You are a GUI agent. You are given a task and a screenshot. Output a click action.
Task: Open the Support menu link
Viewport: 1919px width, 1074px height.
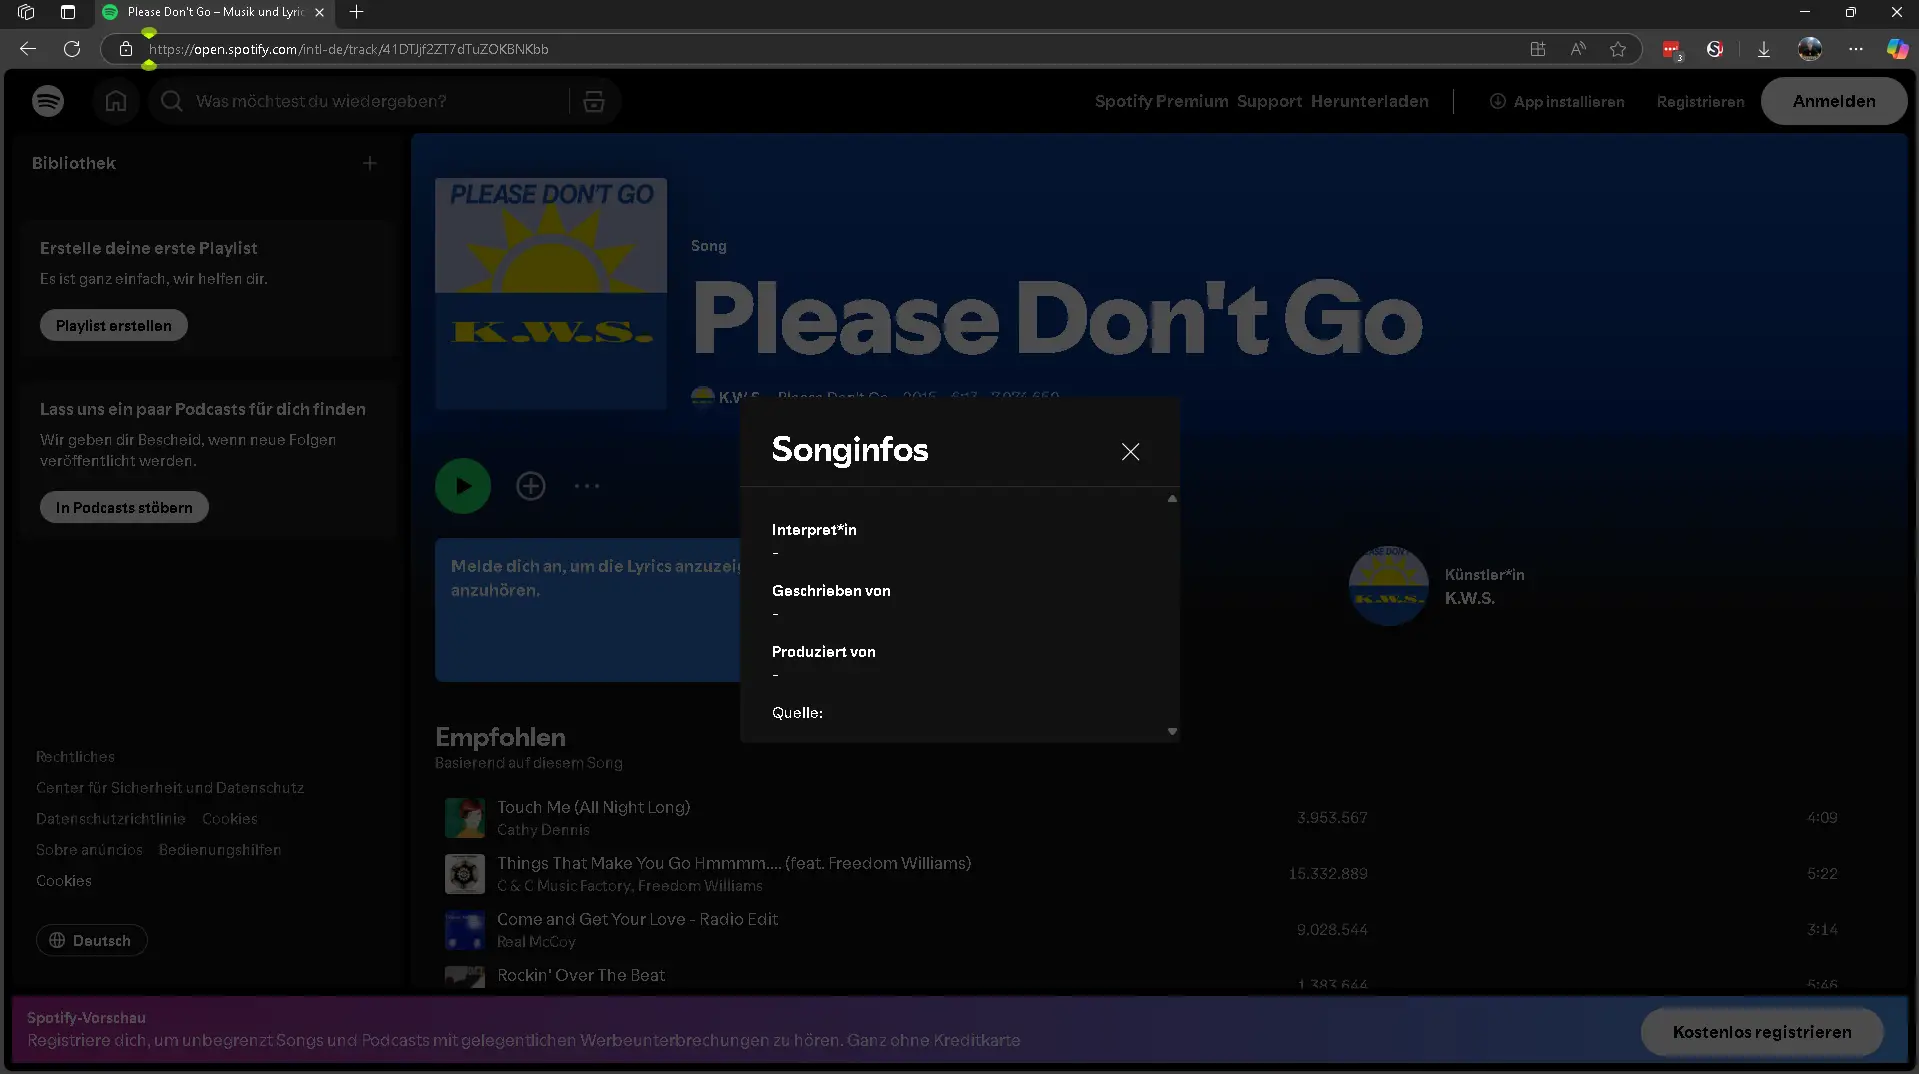[1269, 101]
